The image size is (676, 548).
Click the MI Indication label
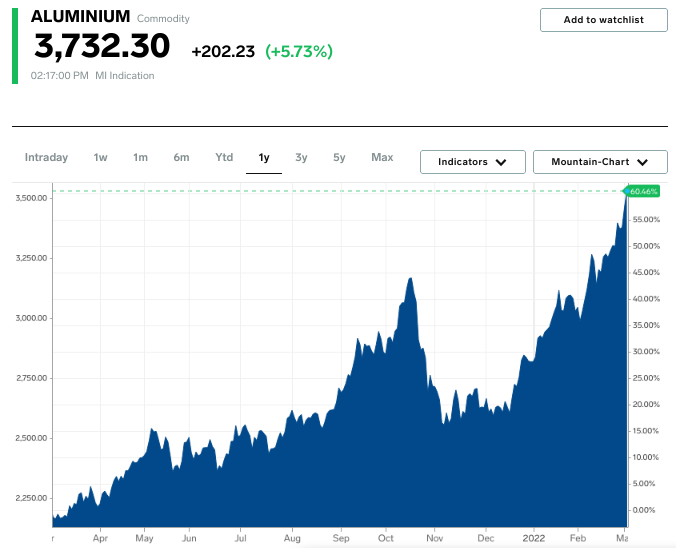[x=125, y=76]
